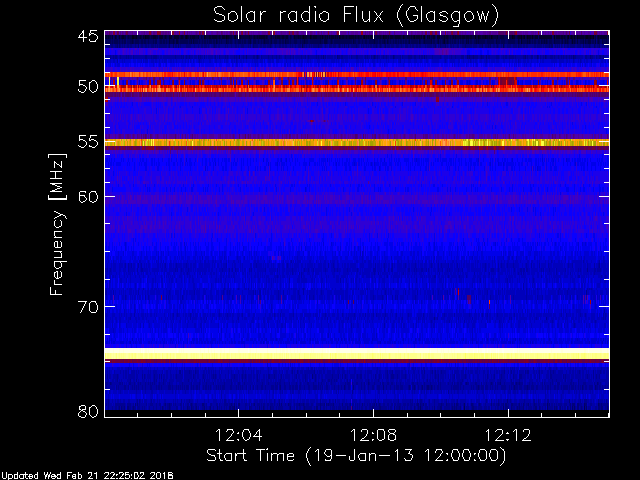640x480 pixels.
Task: Click the yellow emission band at 55 MHz
Action: coord(357,143)
